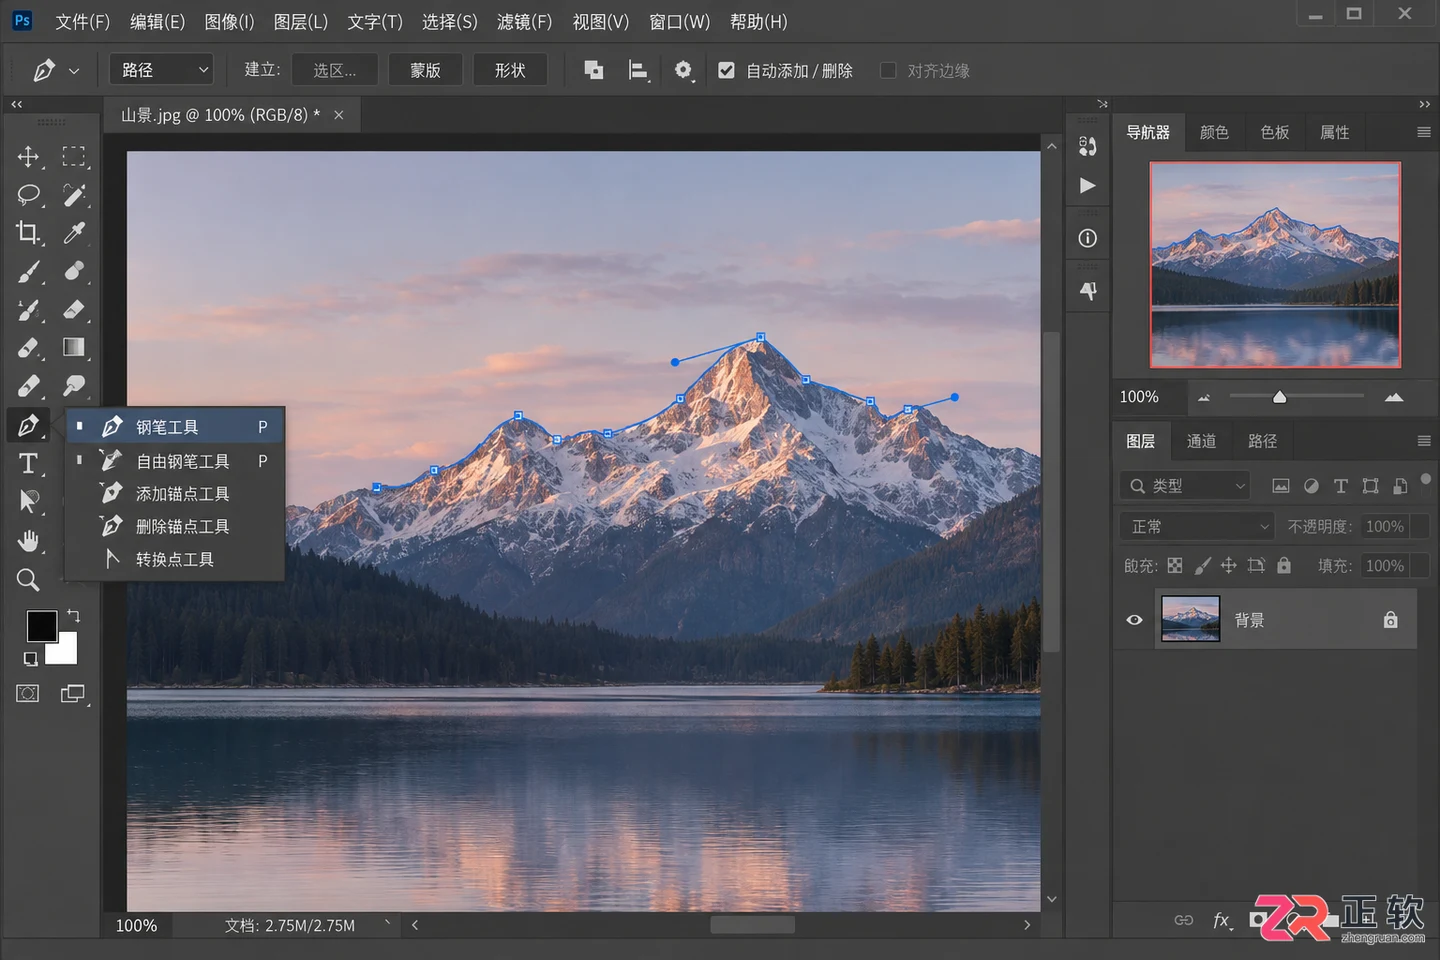
Task: Select the Move tool in toolbar
Action: coord(28,157)
